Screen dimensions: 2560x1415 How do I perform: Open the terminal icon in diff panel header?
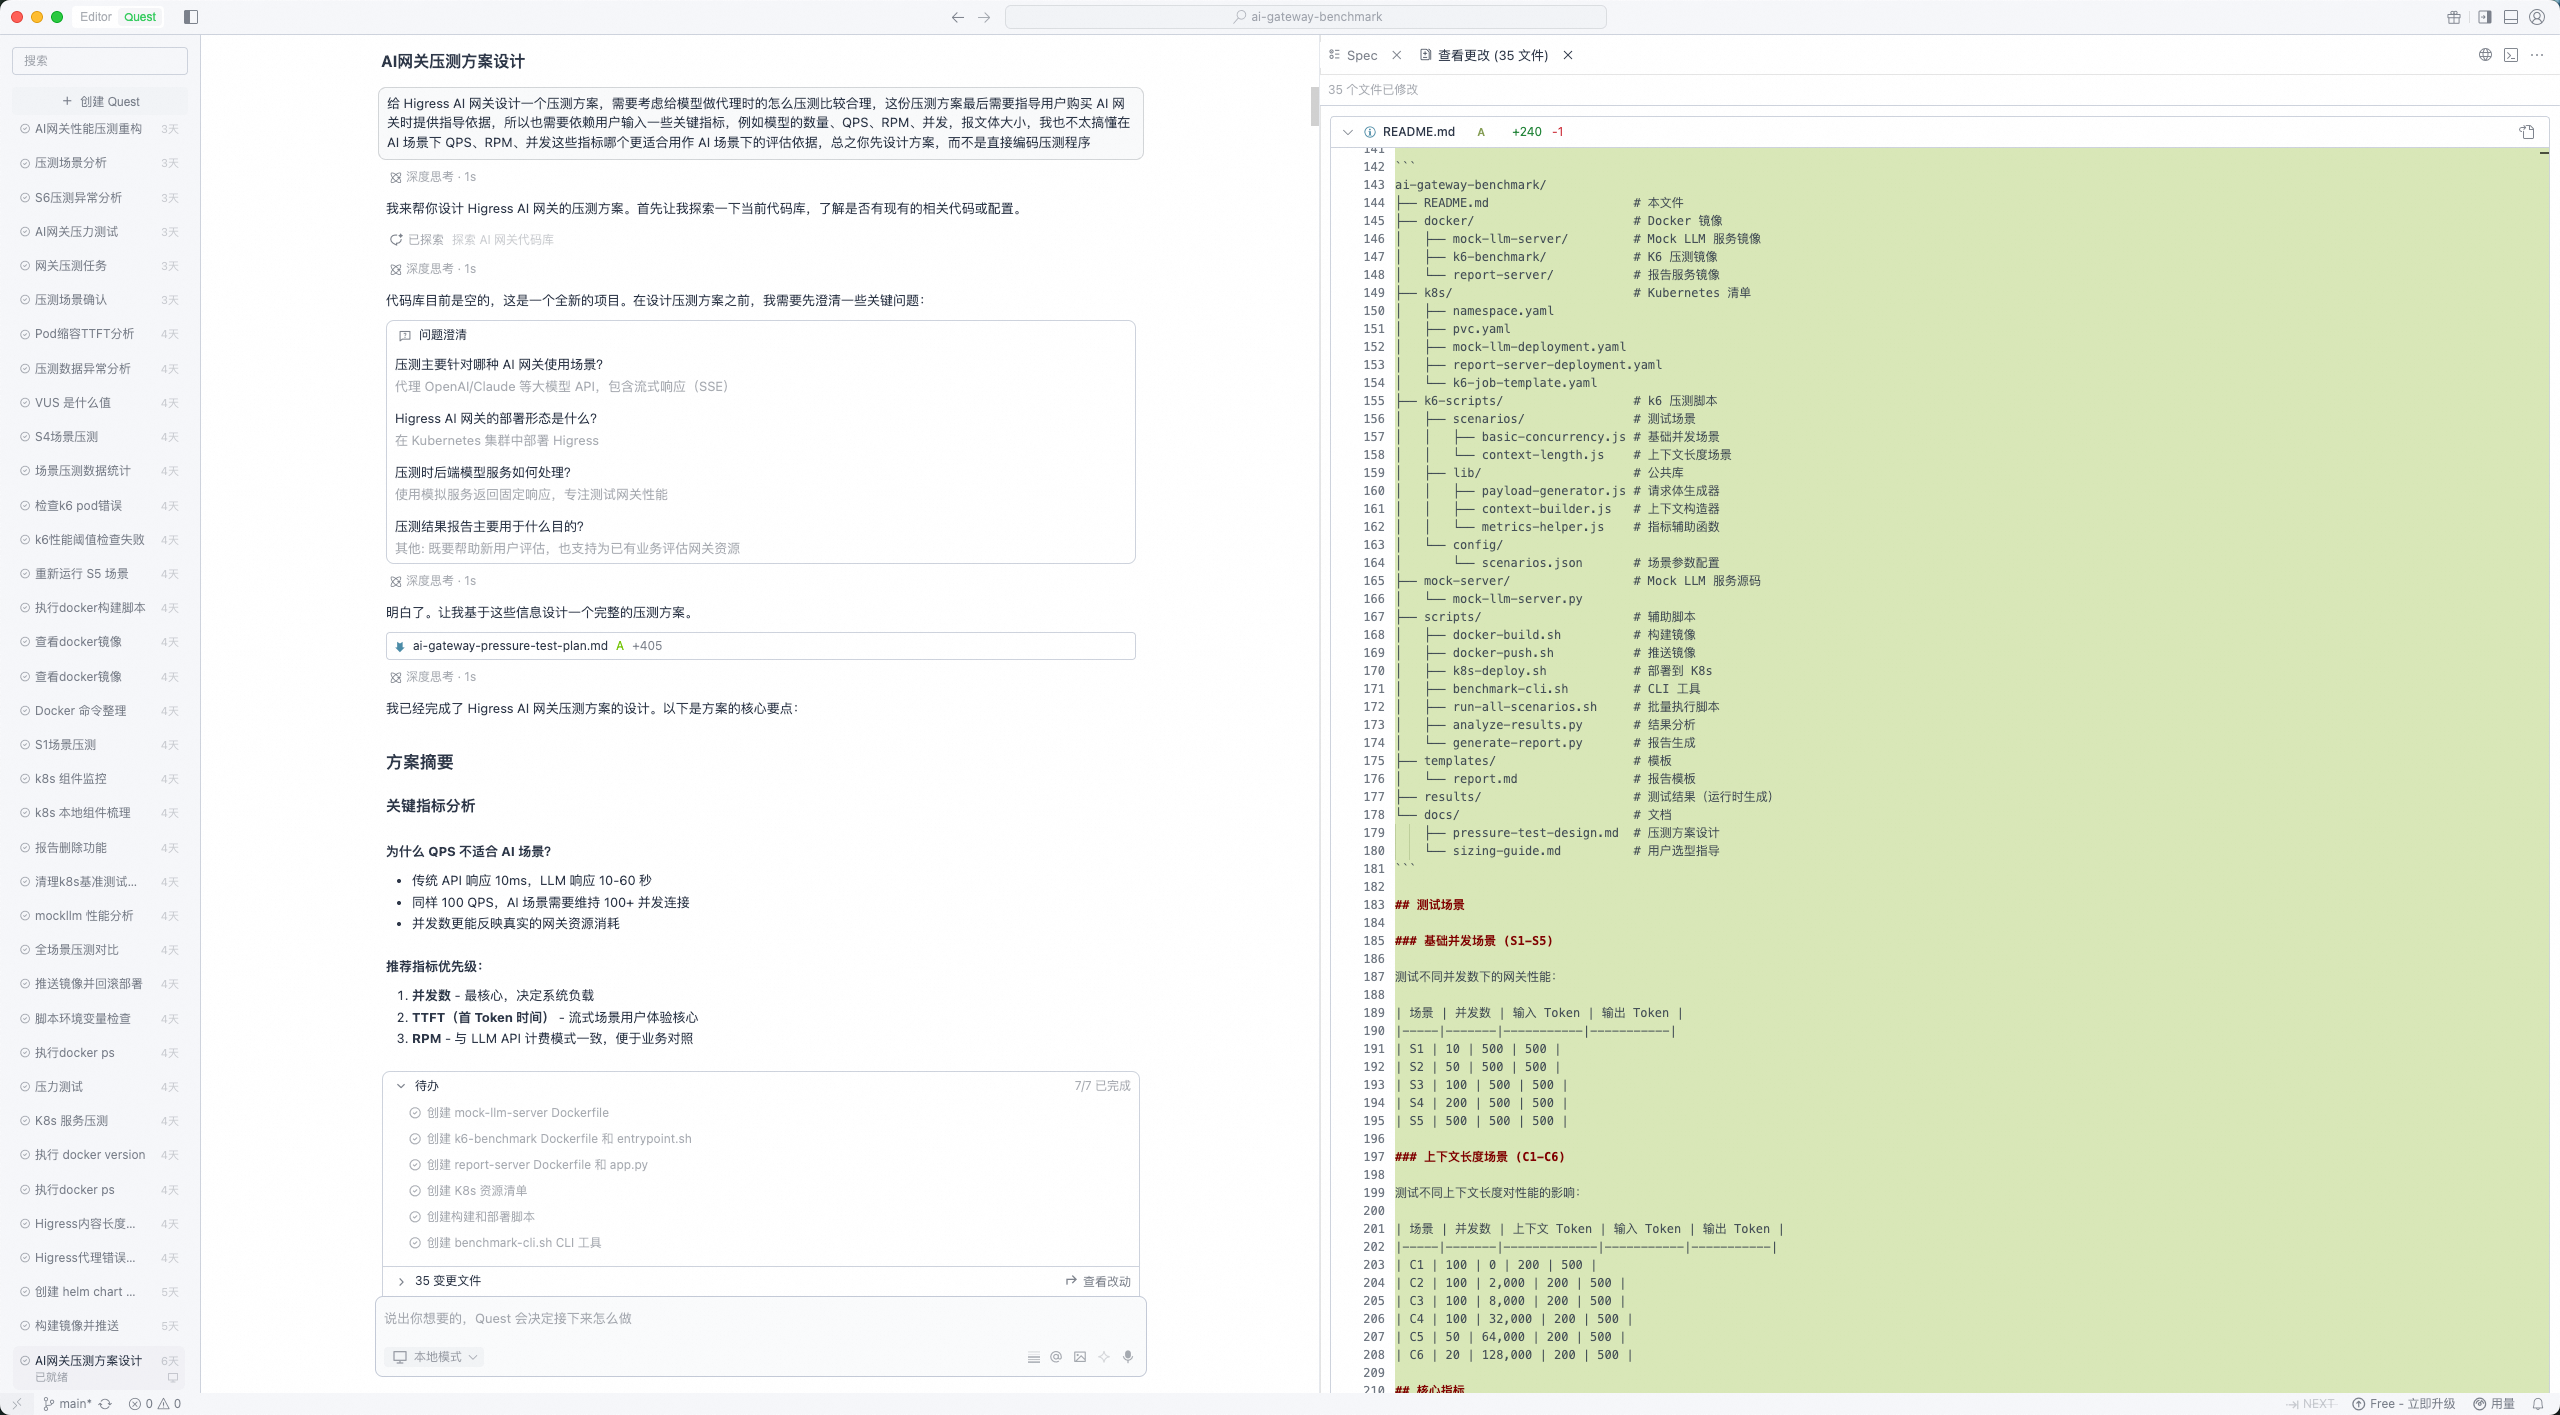pyautogui.click(x=2511, y=55)
